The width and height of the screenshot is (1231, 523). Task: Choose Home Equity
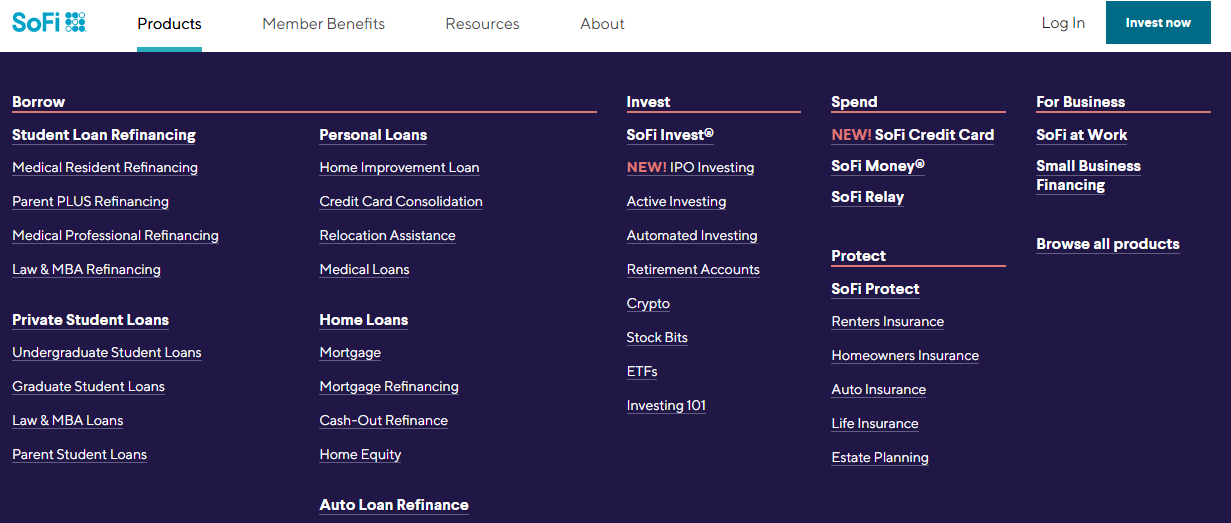tap(360, 455)
